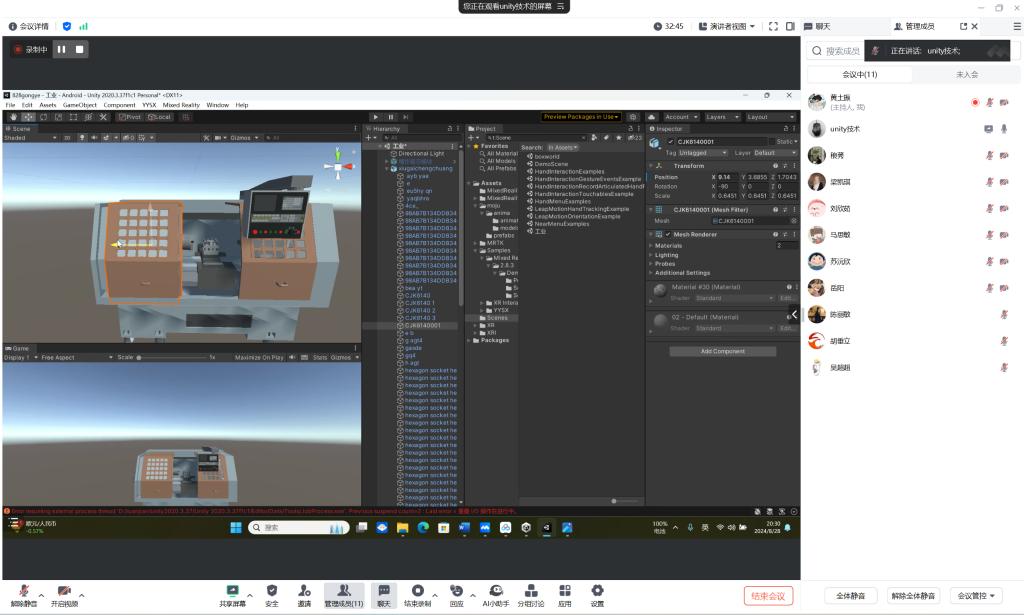Open breakout rooms (分组讨论) icon
Viewport: 1024px width, 615px height.
click(x=531, y=591)
